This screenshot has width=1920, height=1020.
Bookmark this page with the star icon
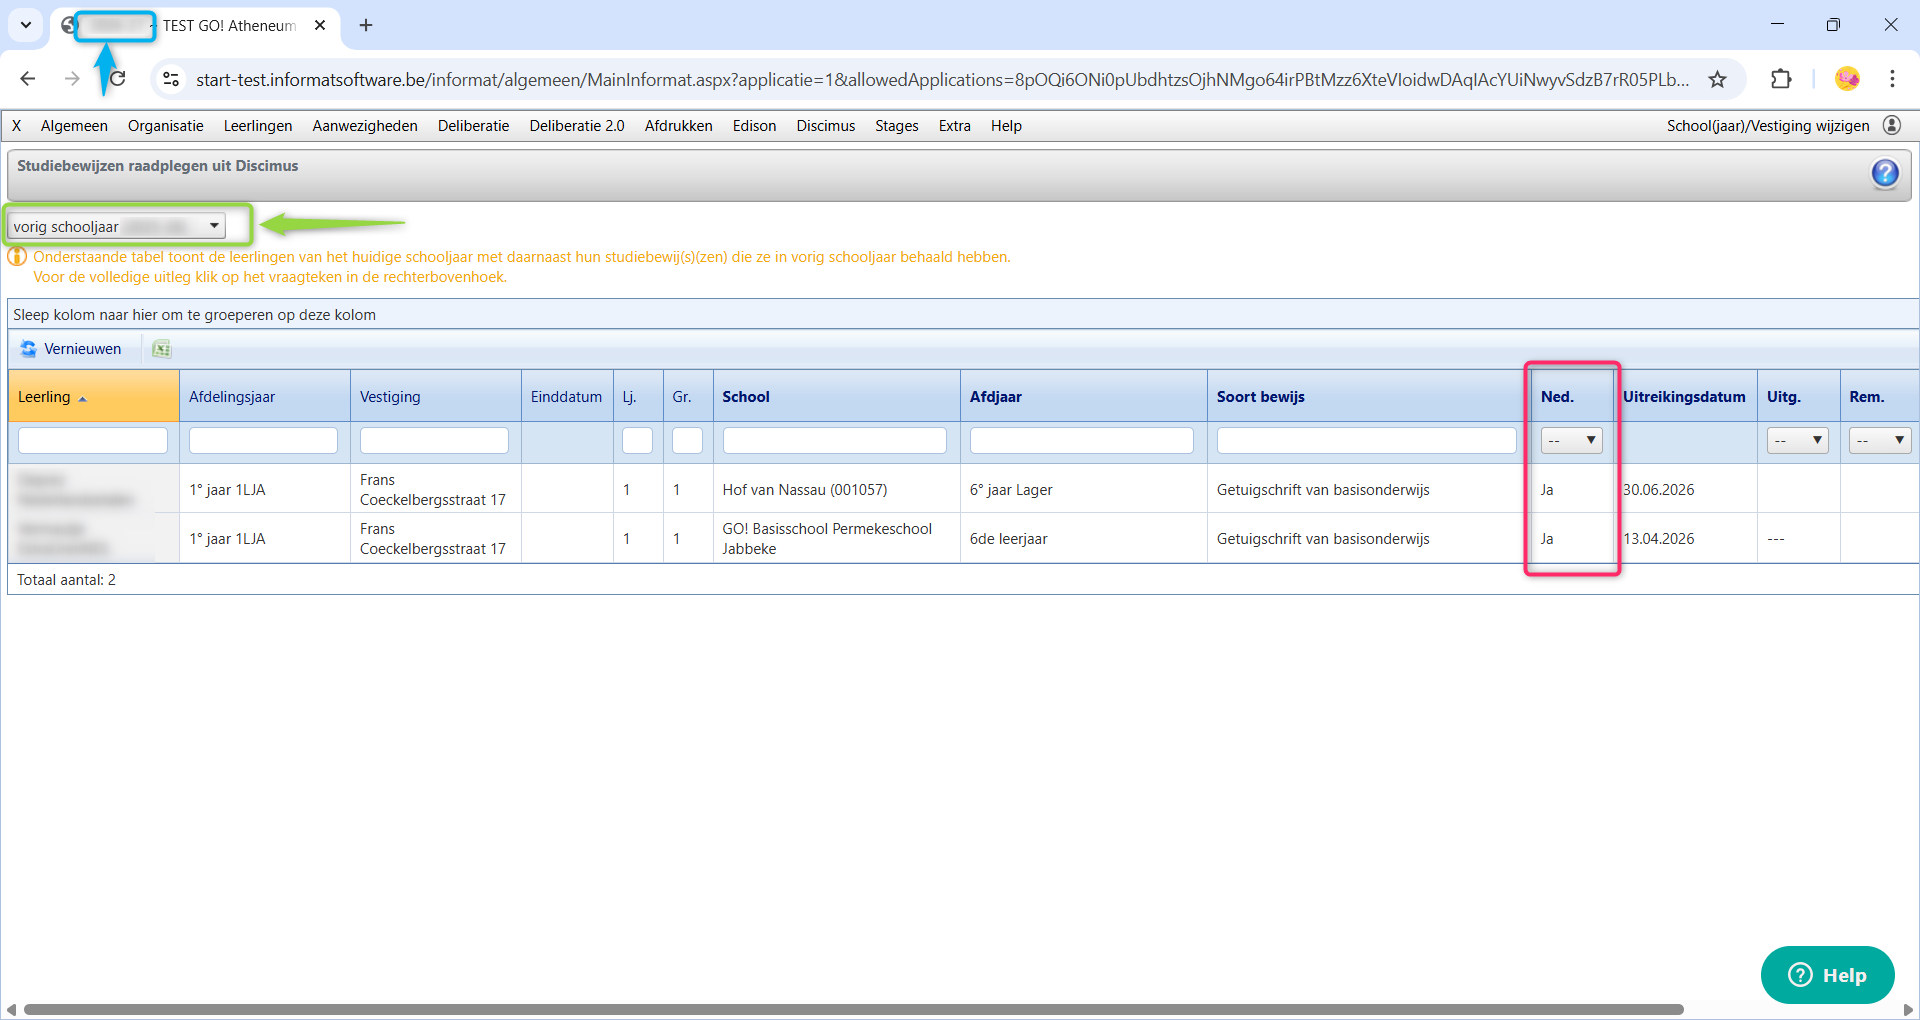pos(1717,79)
